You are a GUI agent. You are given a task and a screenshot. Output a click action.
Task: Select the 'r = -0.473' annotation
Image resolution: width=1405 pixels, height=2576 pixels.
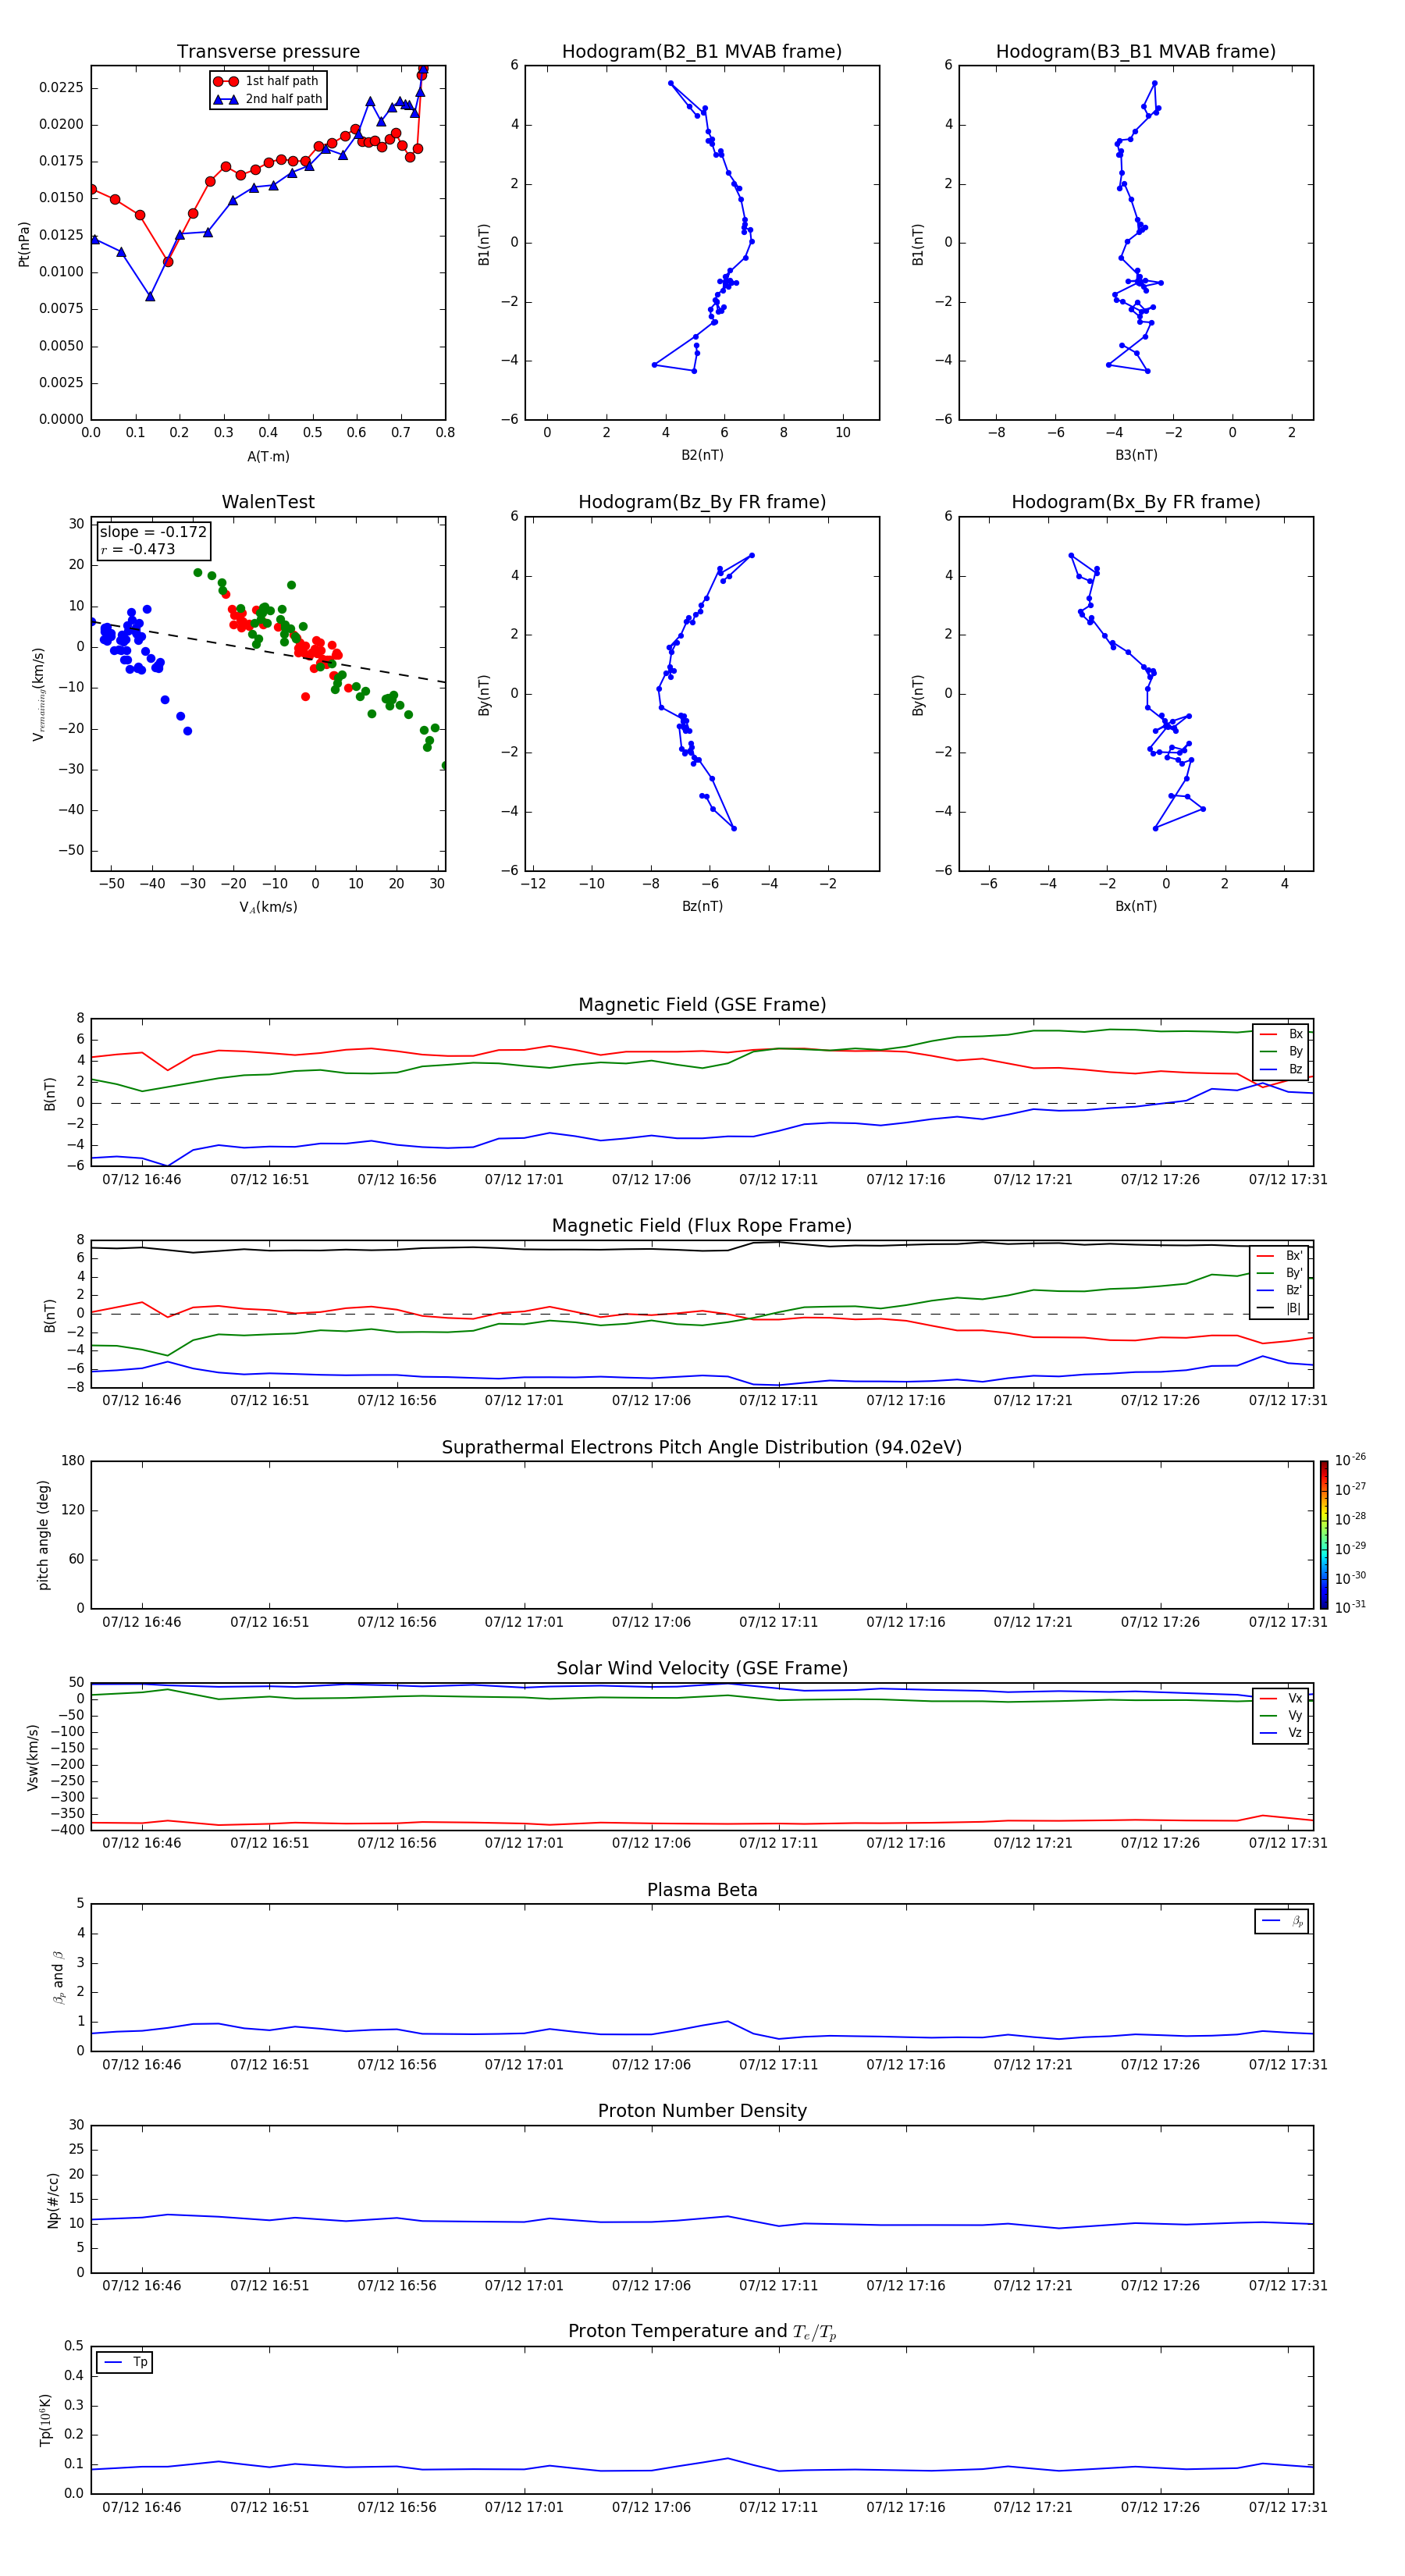[138, 549]
